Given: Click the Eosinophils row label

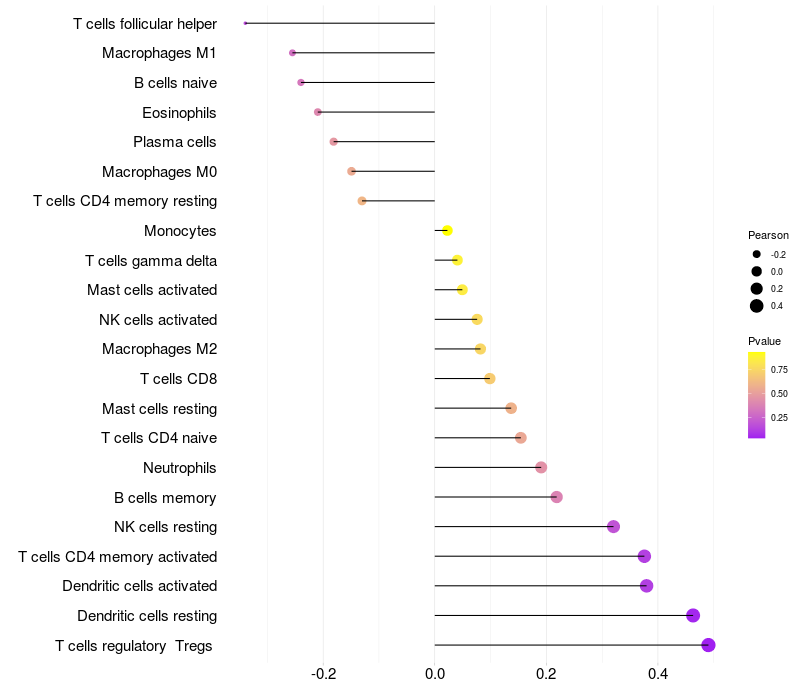Looking at the screenshot, I should [x=179, y=113].
